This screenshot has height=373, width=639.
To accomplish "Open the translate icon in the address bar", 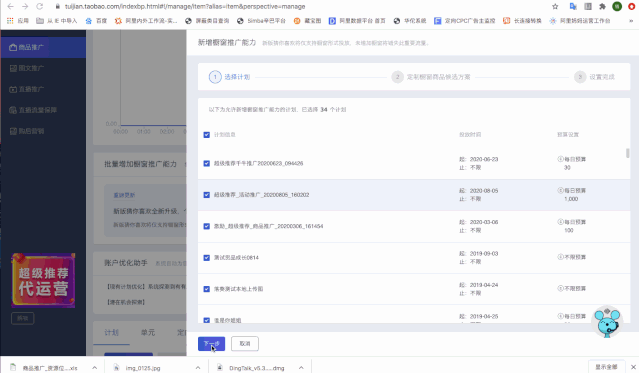I will click(573, 7).
